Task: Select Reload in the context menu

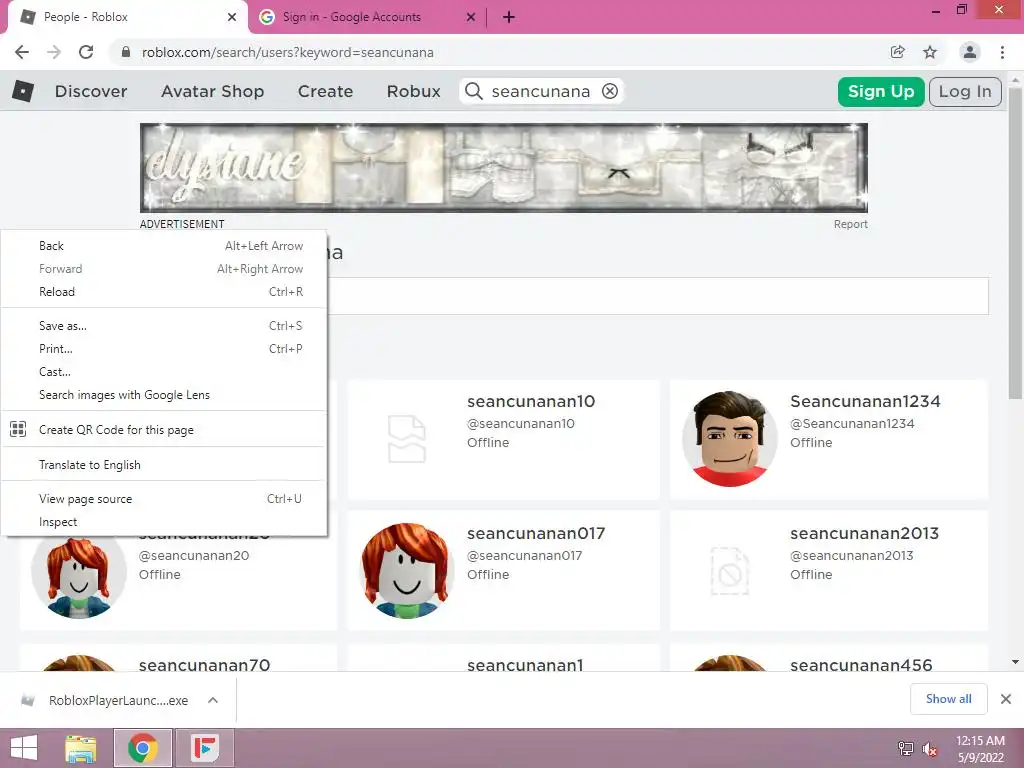Action: point(163,292)
